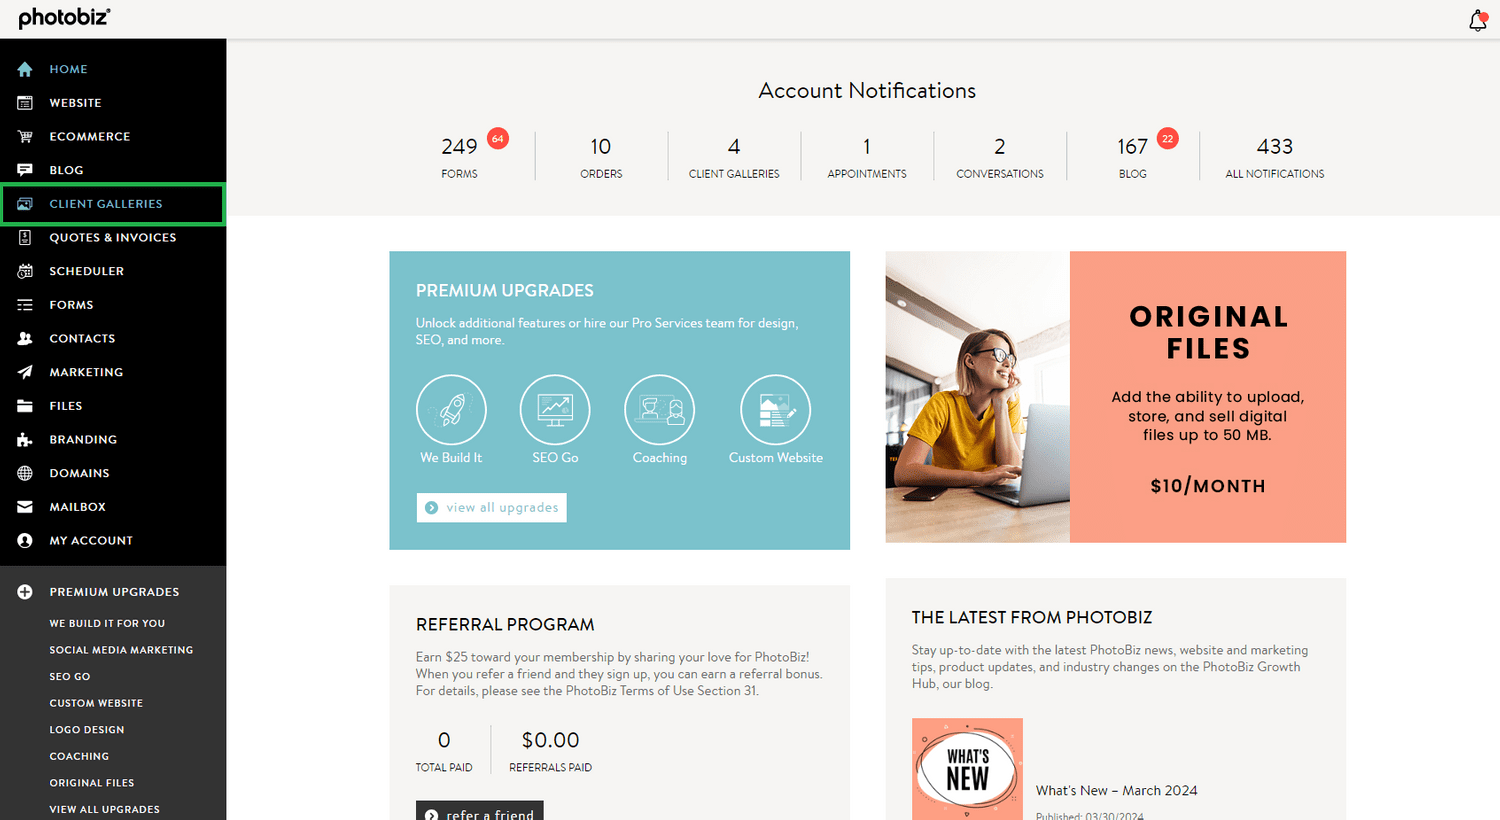Viewport: 1500px width, 820px height.
Task: Click the Domains globe icon
Action: pyautogui.click(x=25, y=473)
